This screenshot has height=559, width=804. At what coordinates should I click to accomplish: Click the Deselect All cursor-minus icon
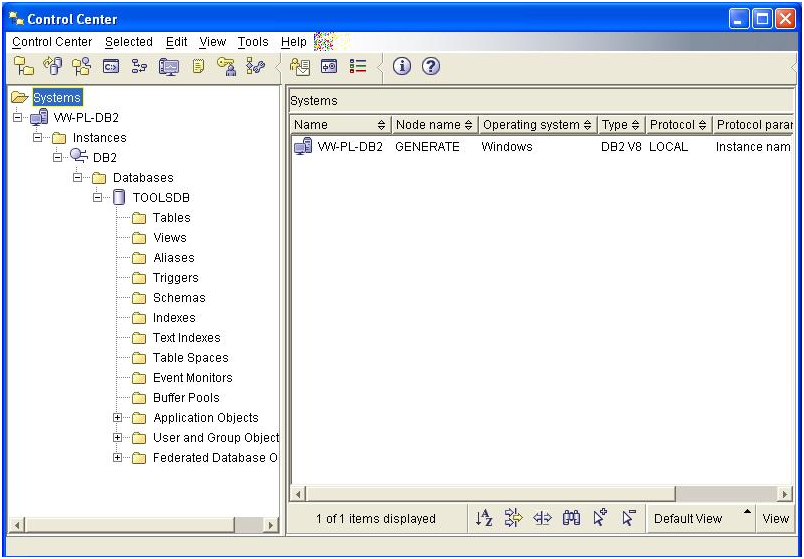[x=629, y=517]
